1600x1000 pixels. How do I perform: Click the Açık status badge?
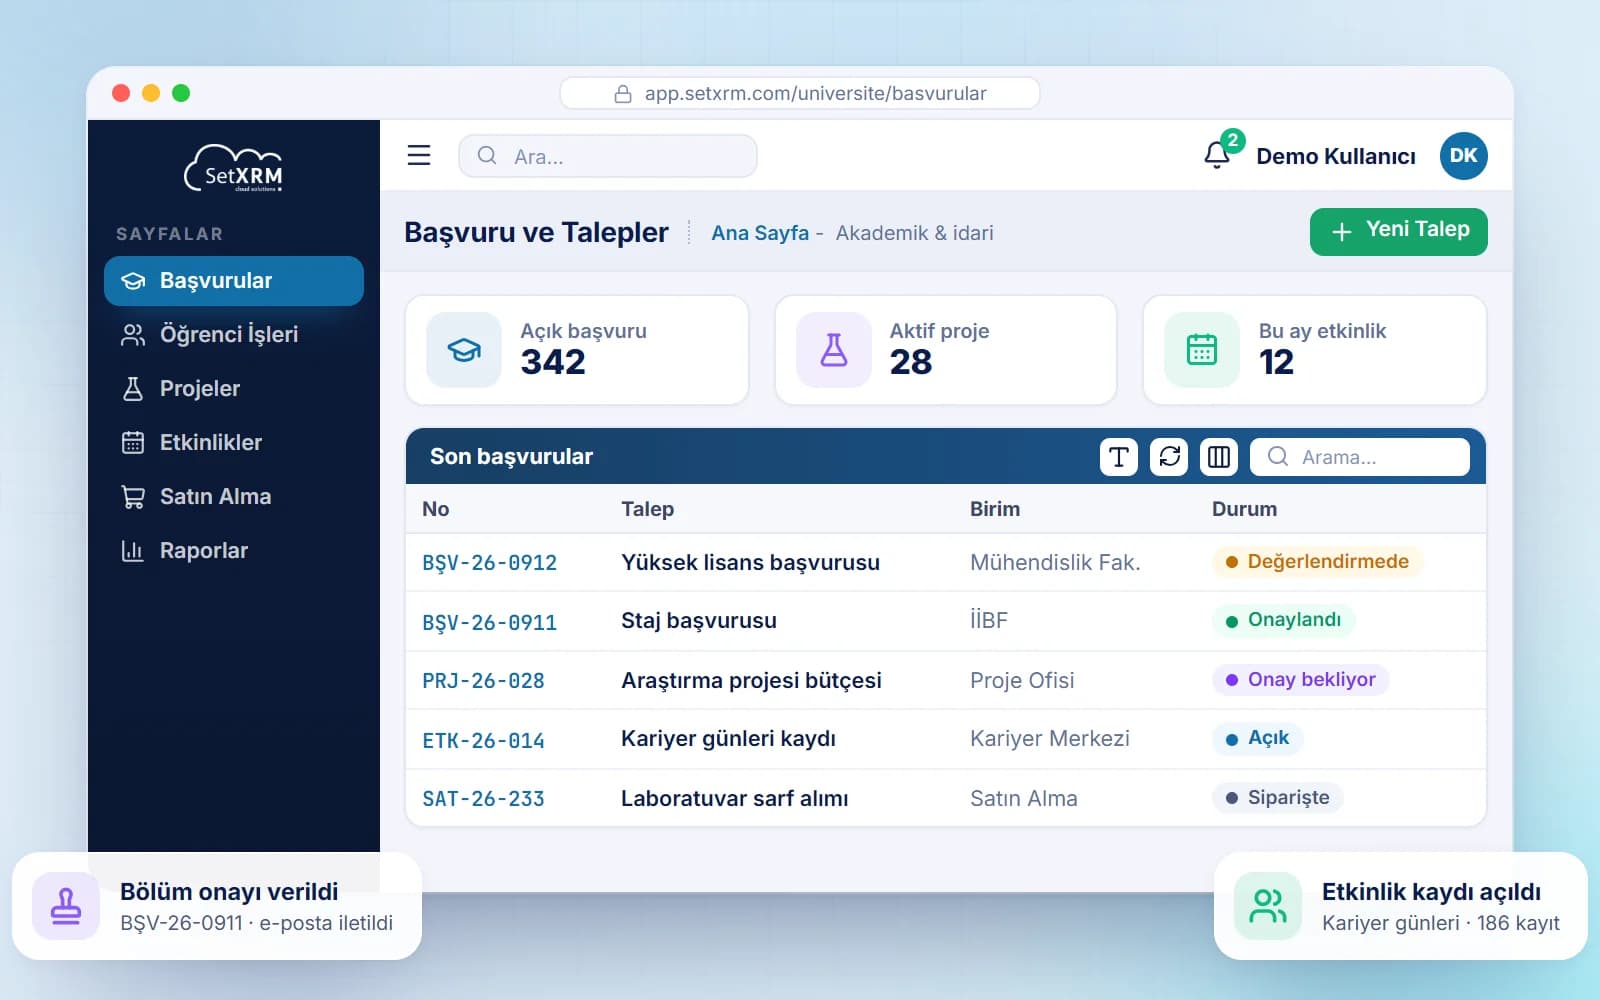[1258, 738]
